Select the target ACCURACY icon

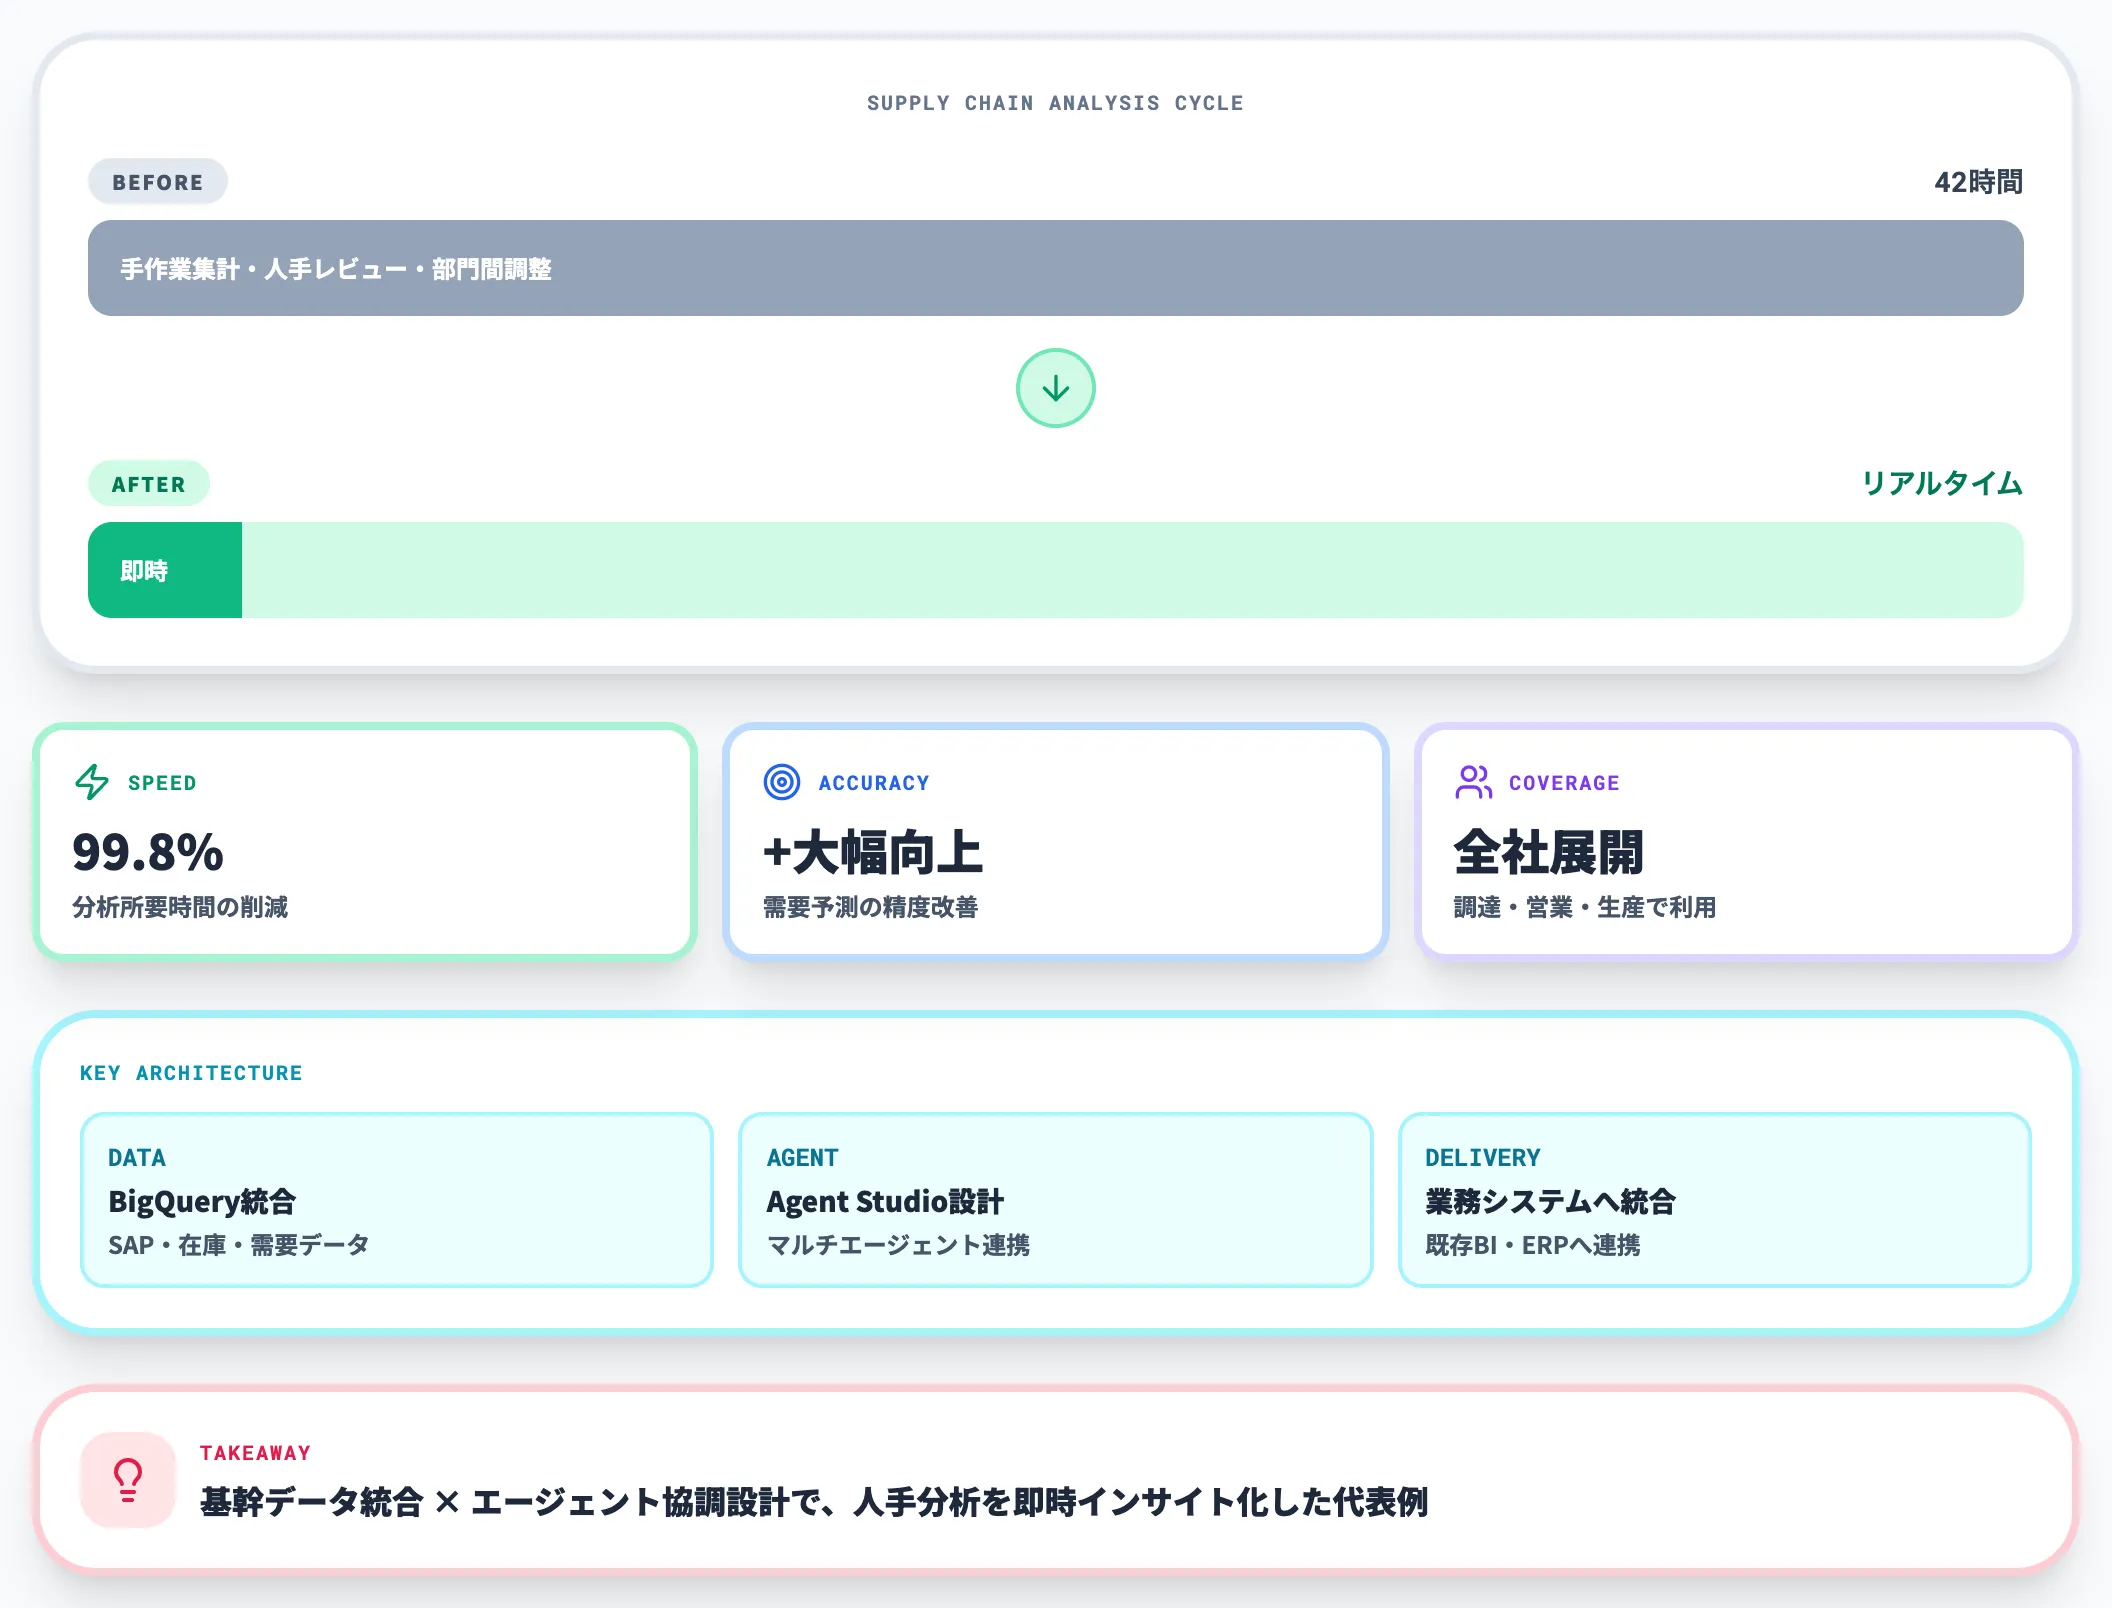click(781, 783)
